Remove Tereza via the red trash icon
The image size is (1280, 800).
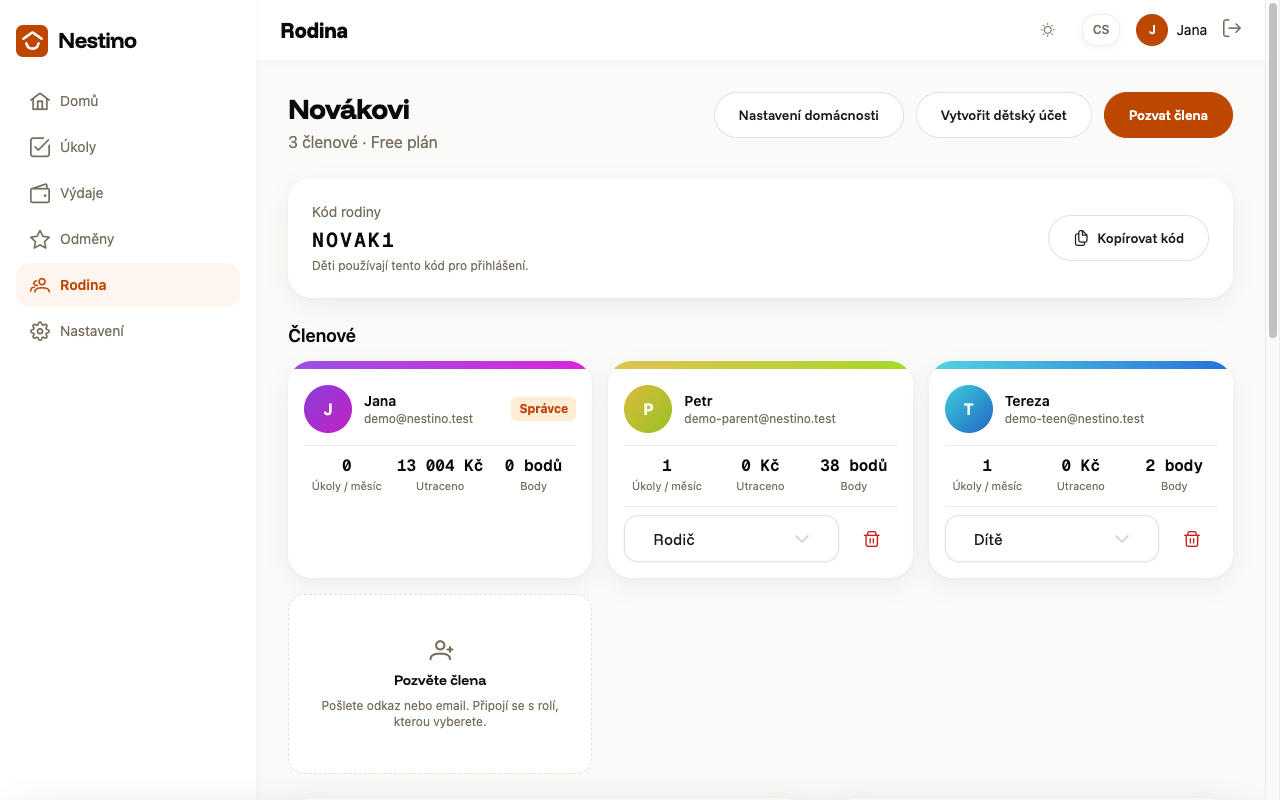click(1192, 539)
